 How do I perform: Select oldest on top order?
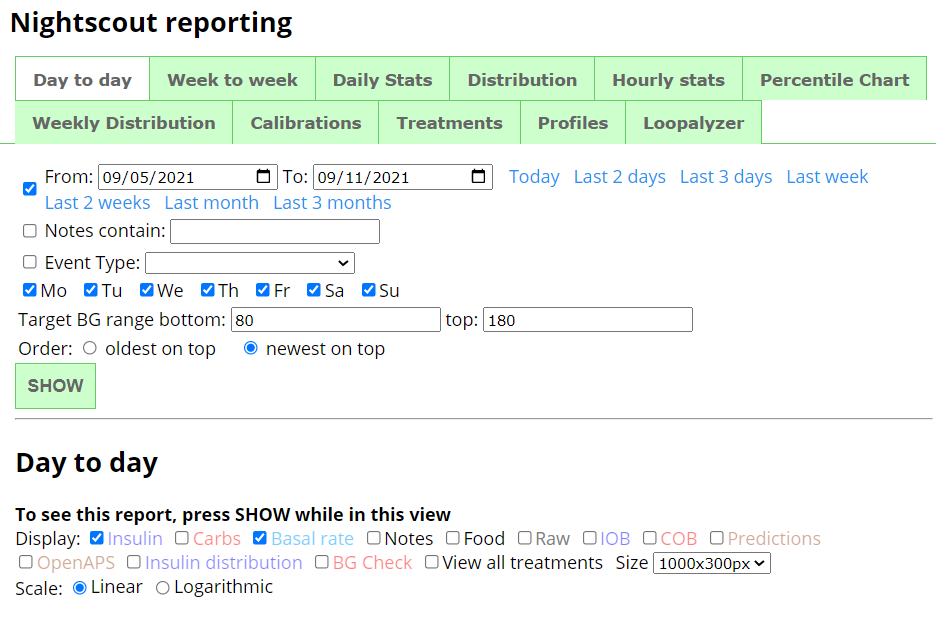point(90,348)
